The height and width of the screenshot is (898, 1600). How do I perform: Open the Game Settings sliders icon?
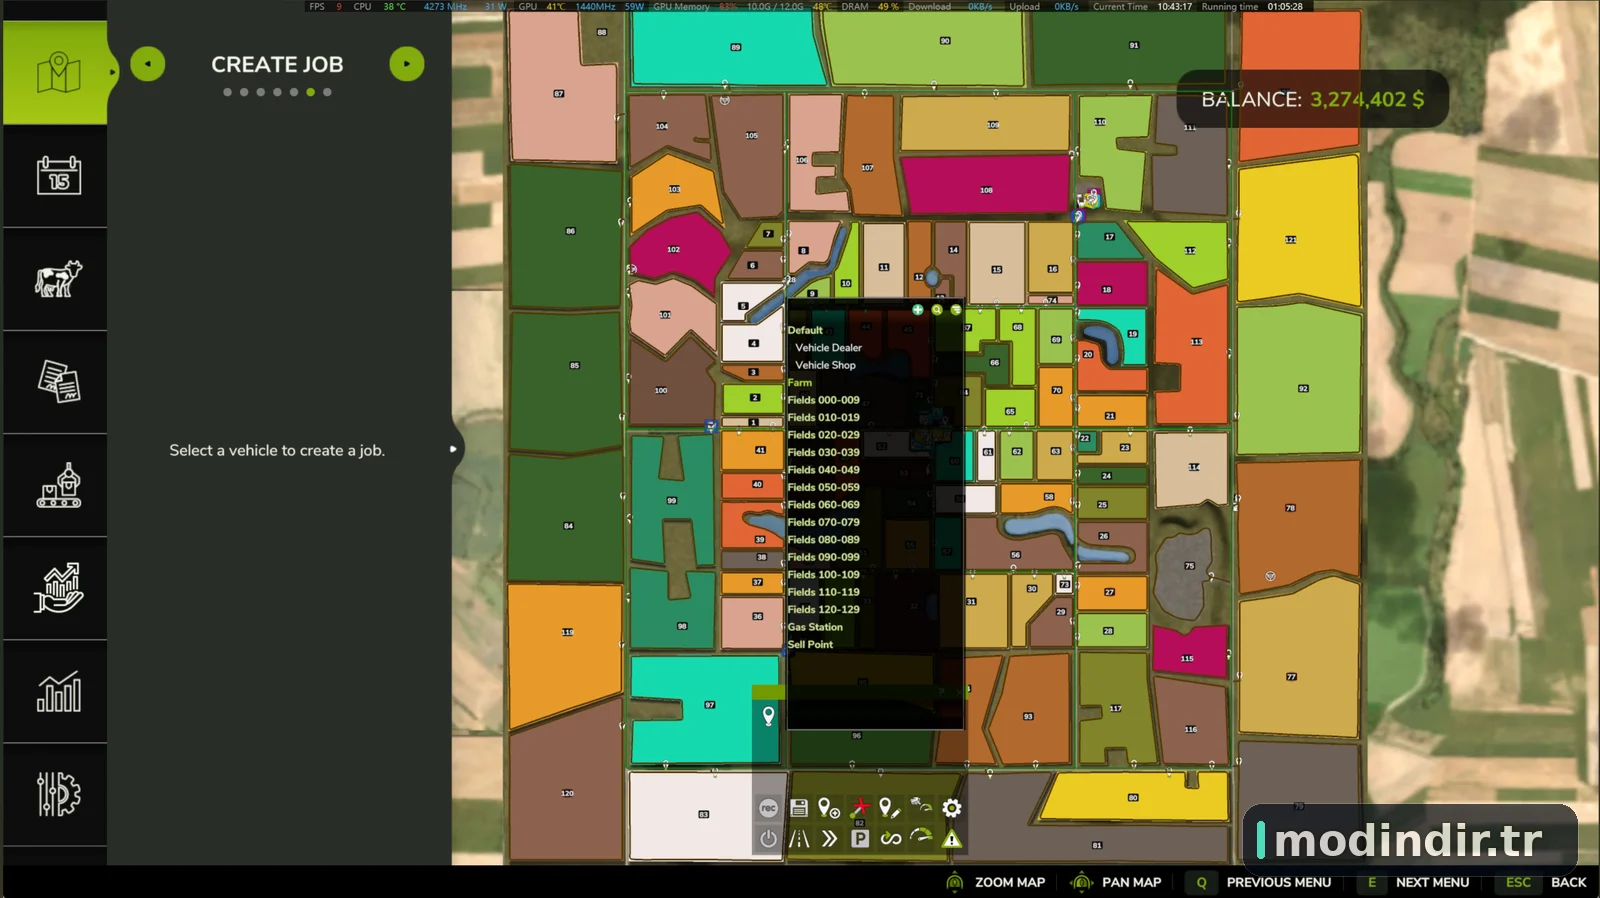coord(56,794)
